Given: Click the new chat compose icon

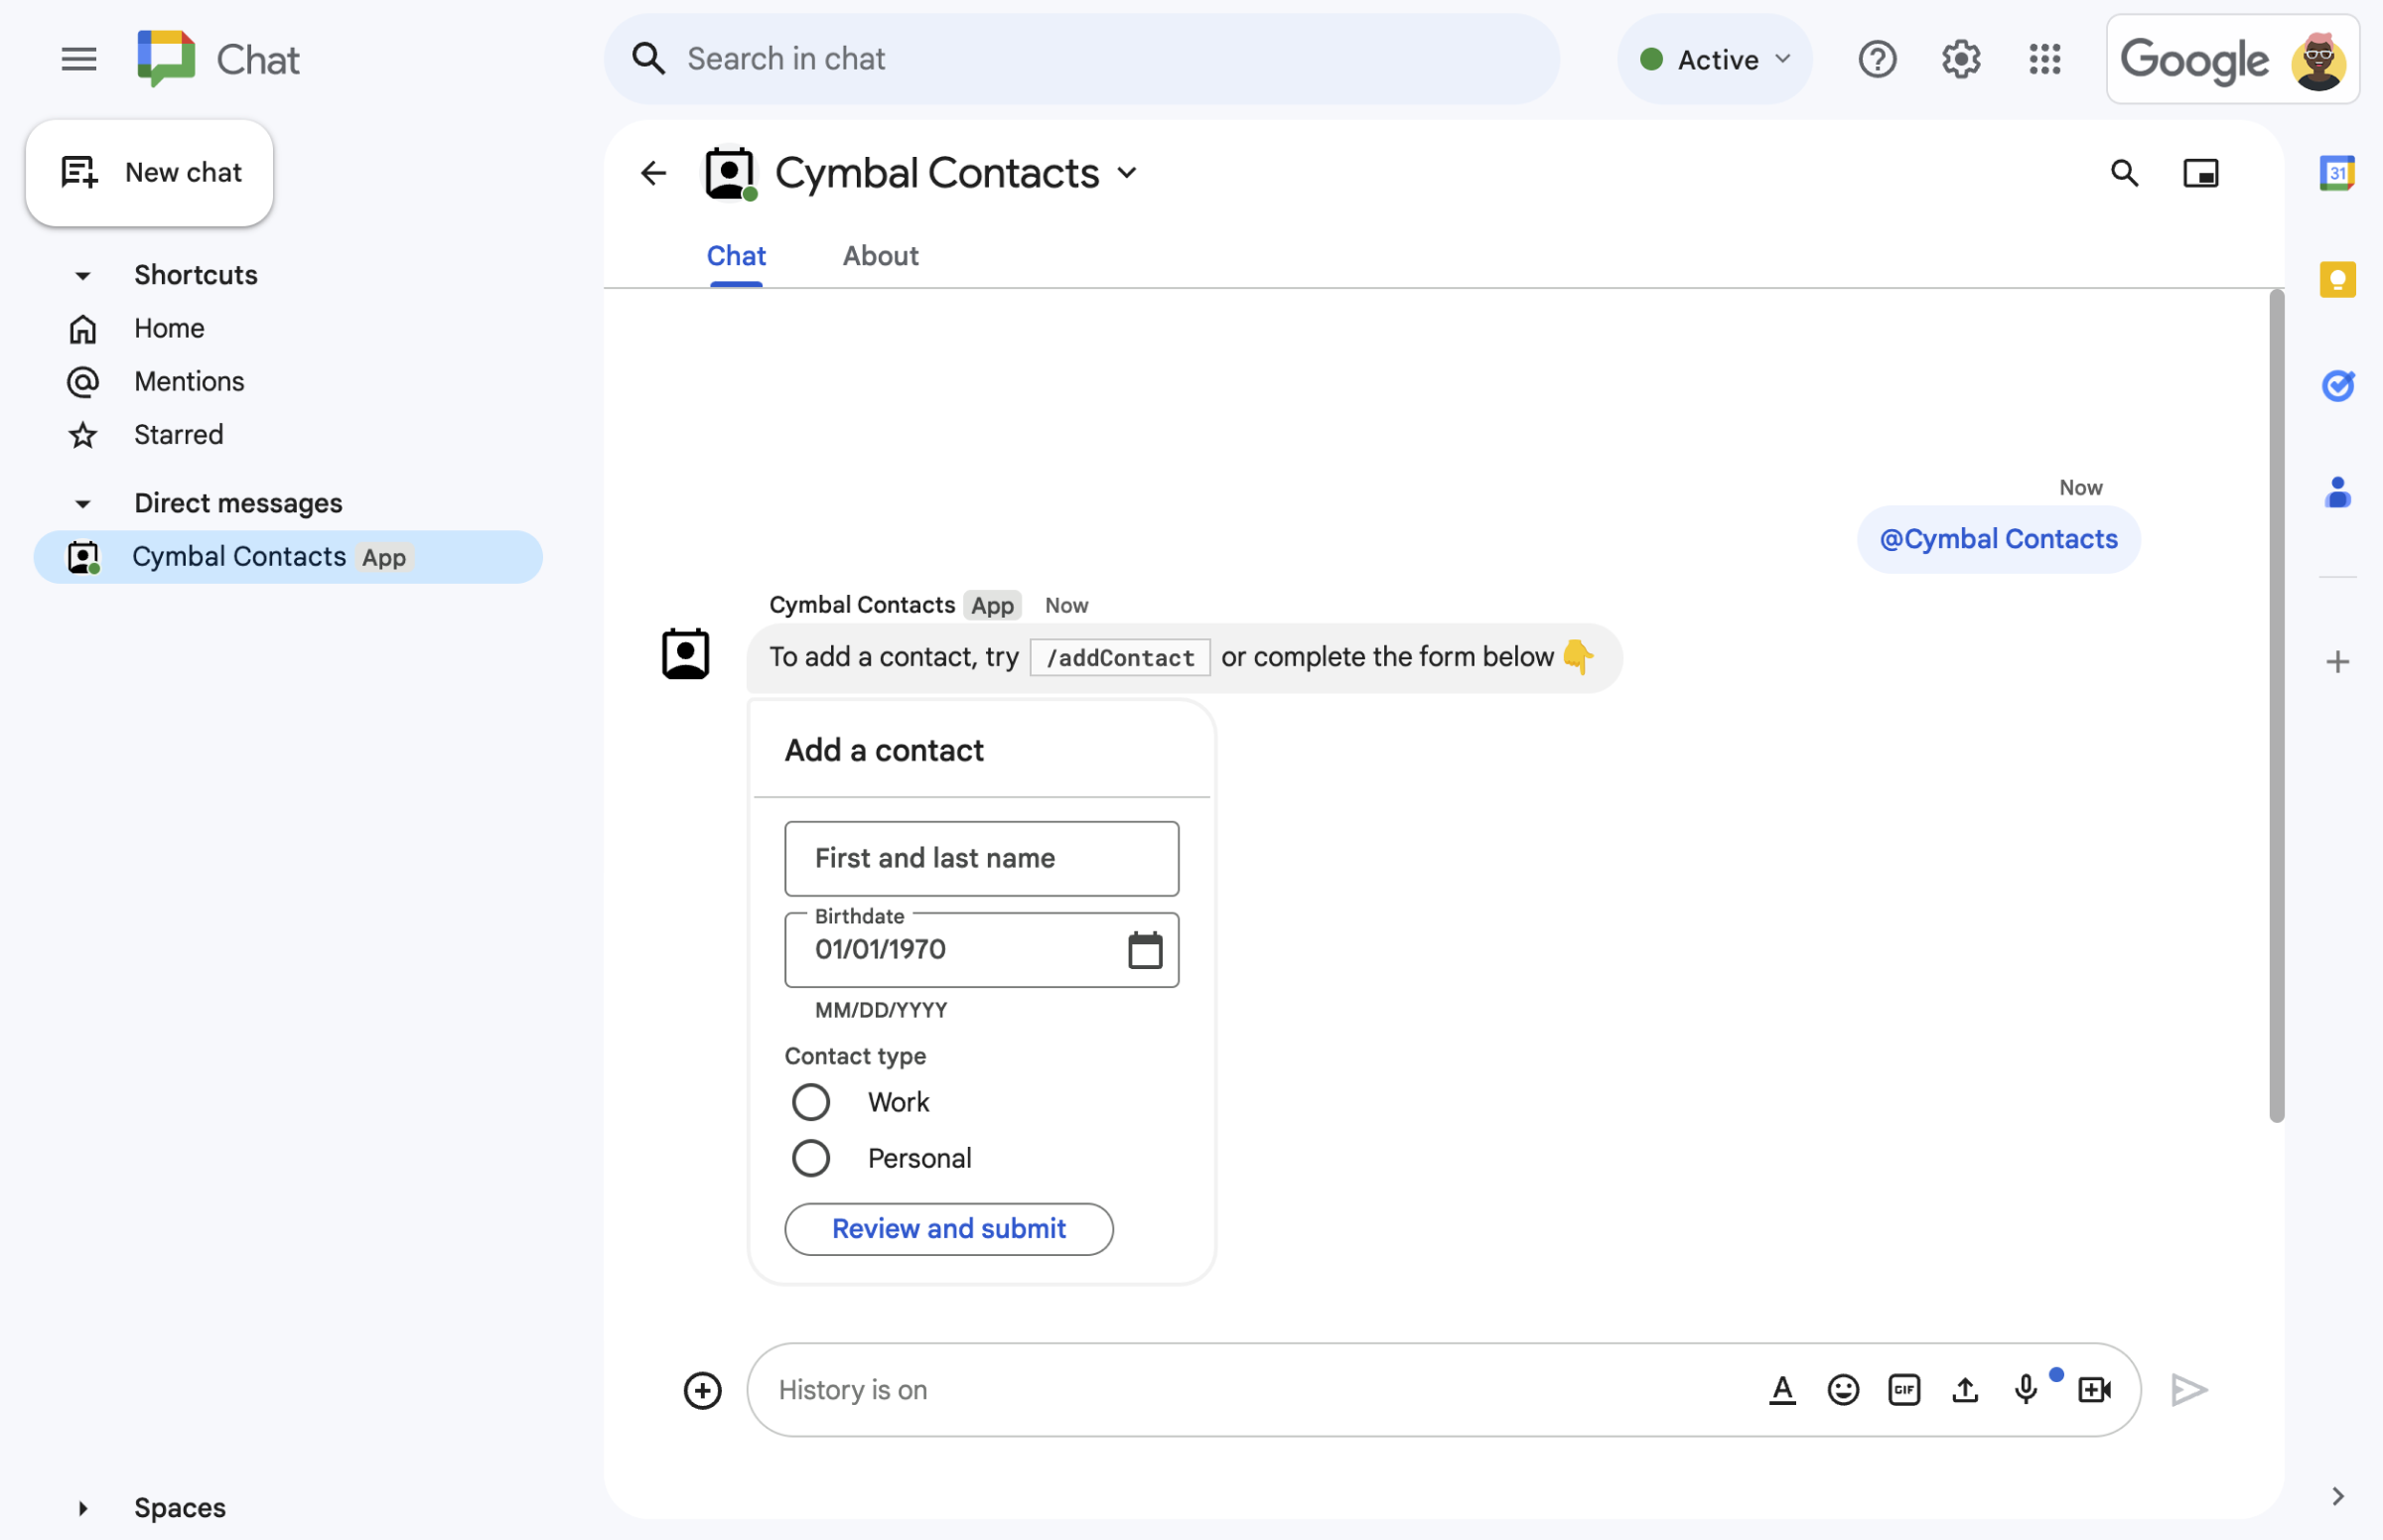Looking at the screenshot, I should 76,170.
